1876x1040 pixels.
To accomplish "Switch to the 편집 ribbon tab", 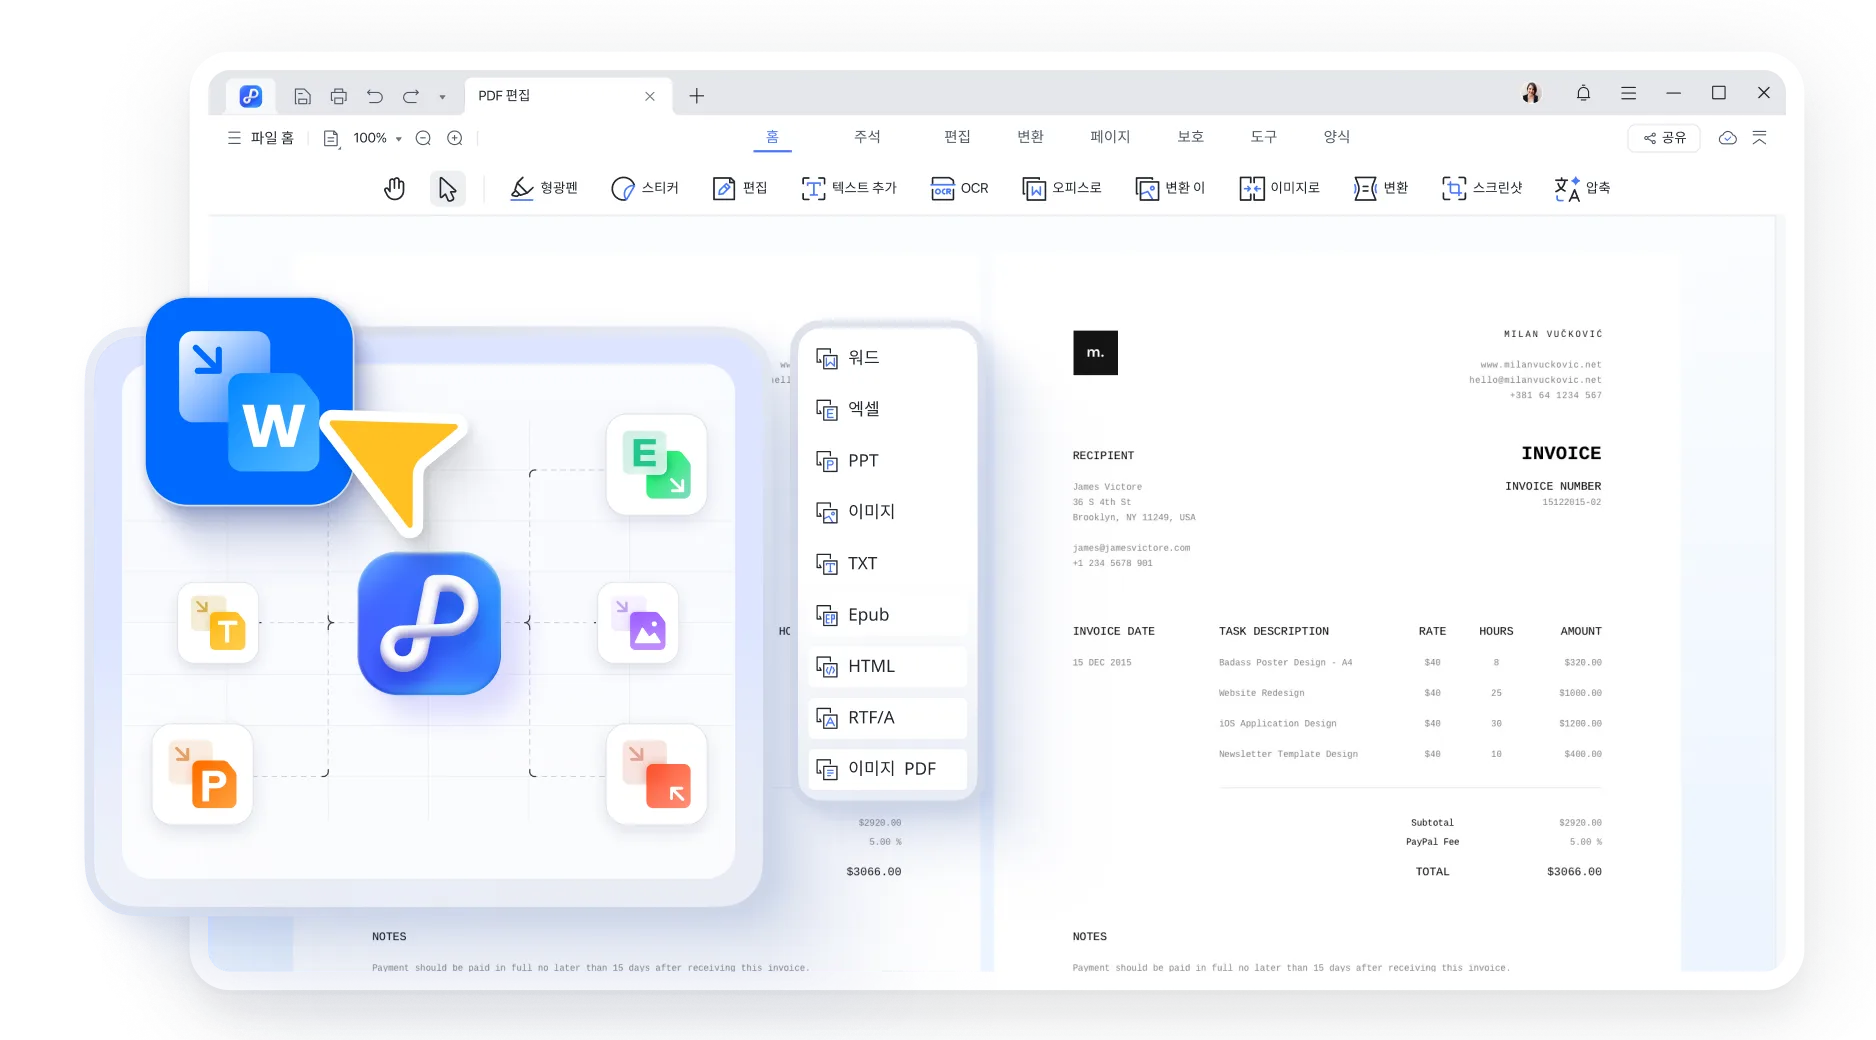I will (957, 137).
